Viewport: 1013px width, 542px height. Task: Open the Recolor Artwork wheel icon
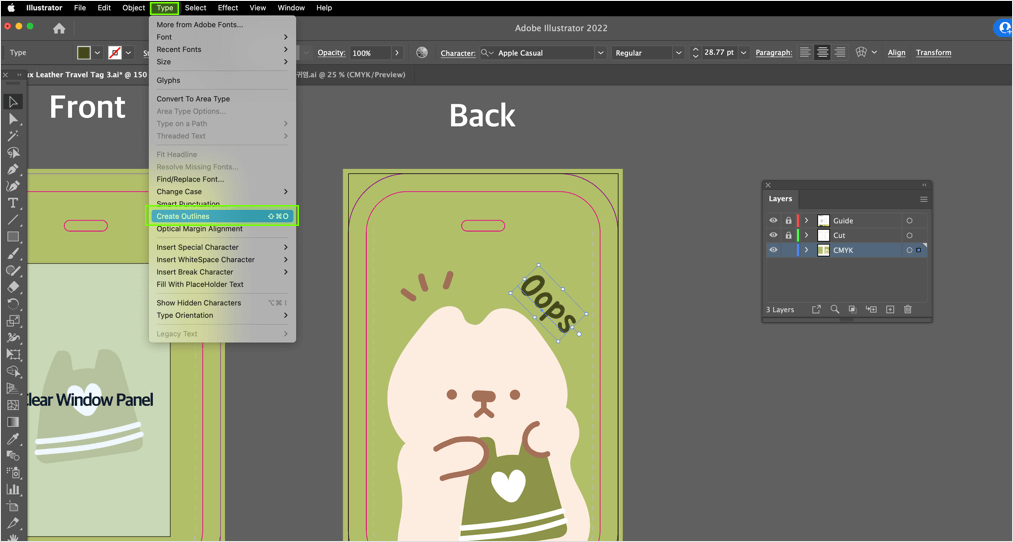click(422, 52)
